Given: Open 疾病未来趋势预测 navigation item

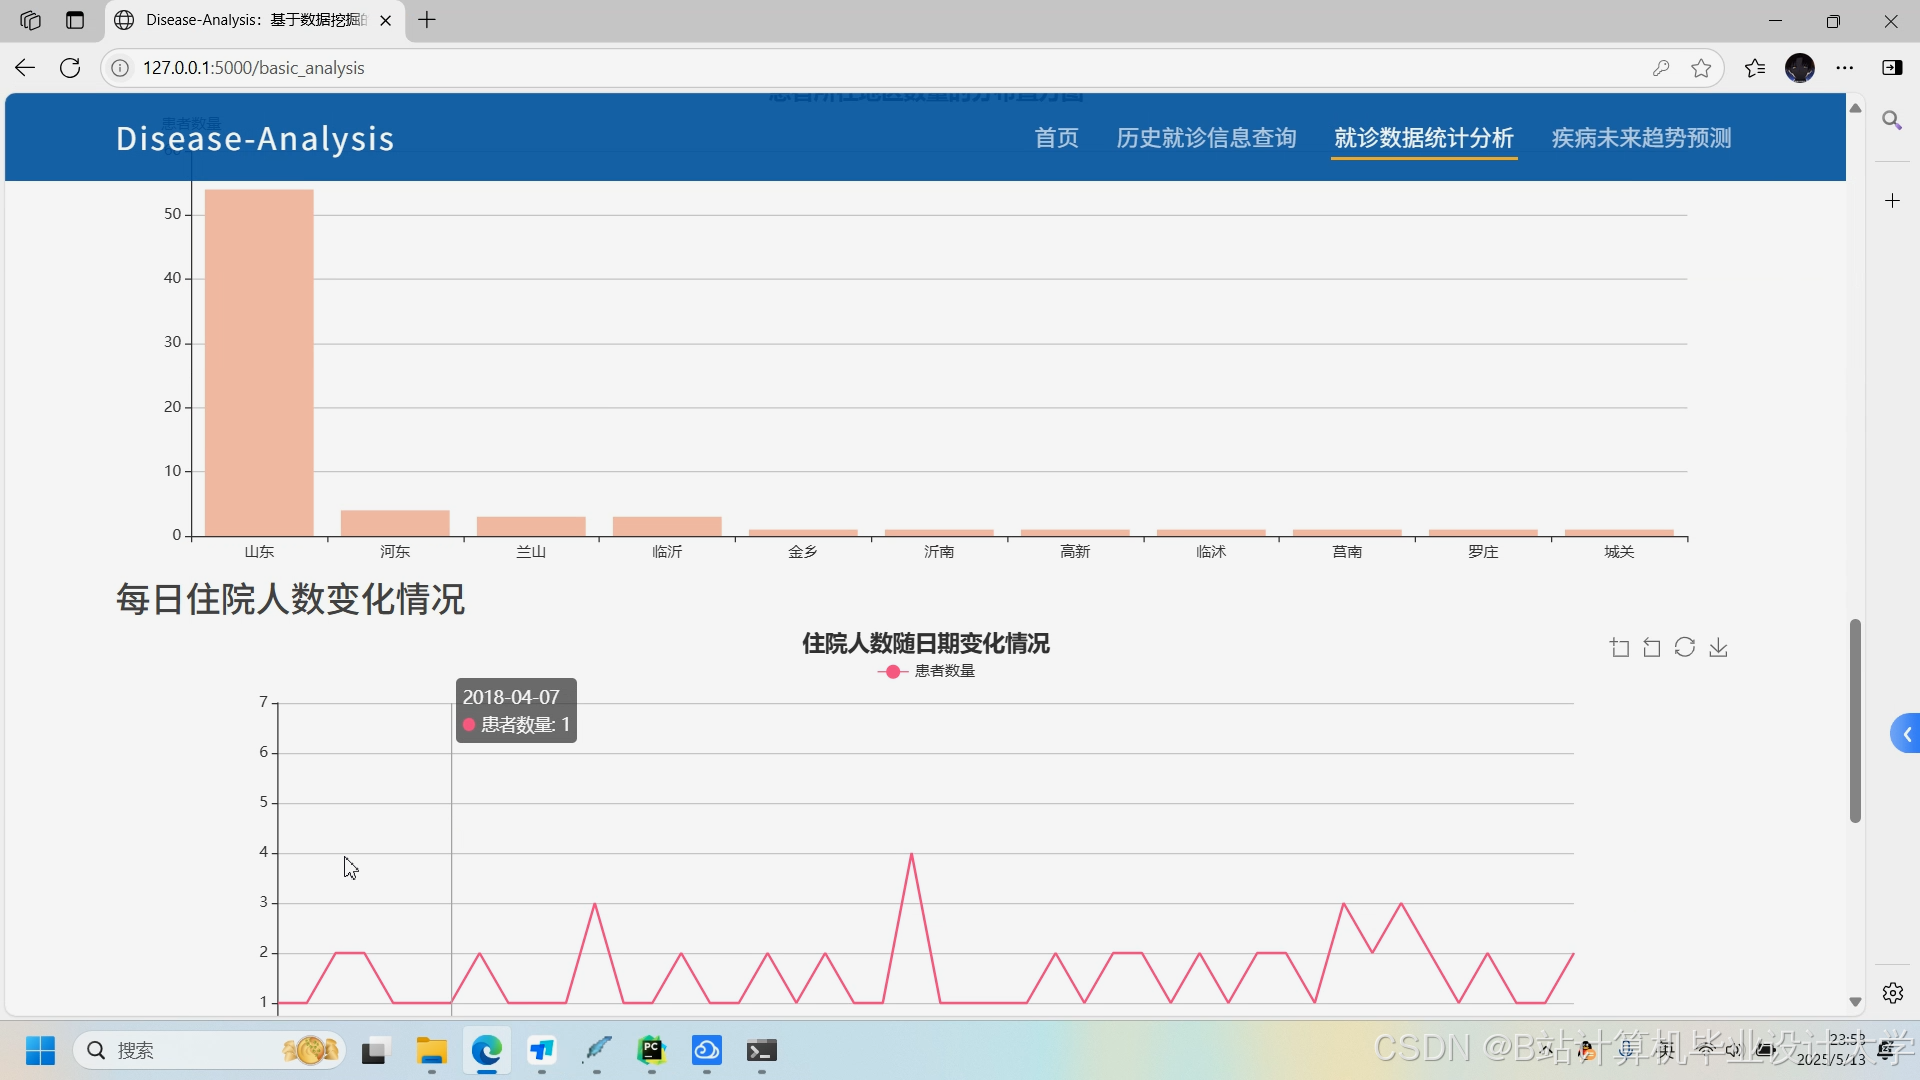Looking at the screenshot, I should point(1640,137).
